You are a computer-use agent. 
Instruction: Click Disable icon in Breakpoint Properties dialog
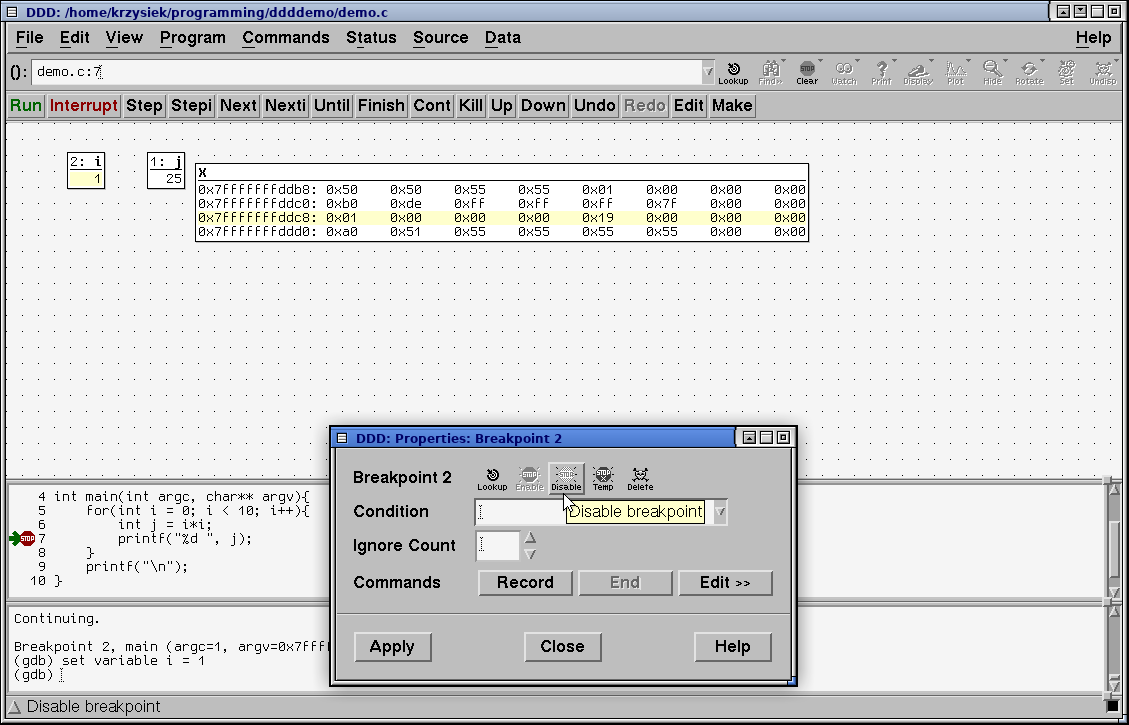[566, 478]
